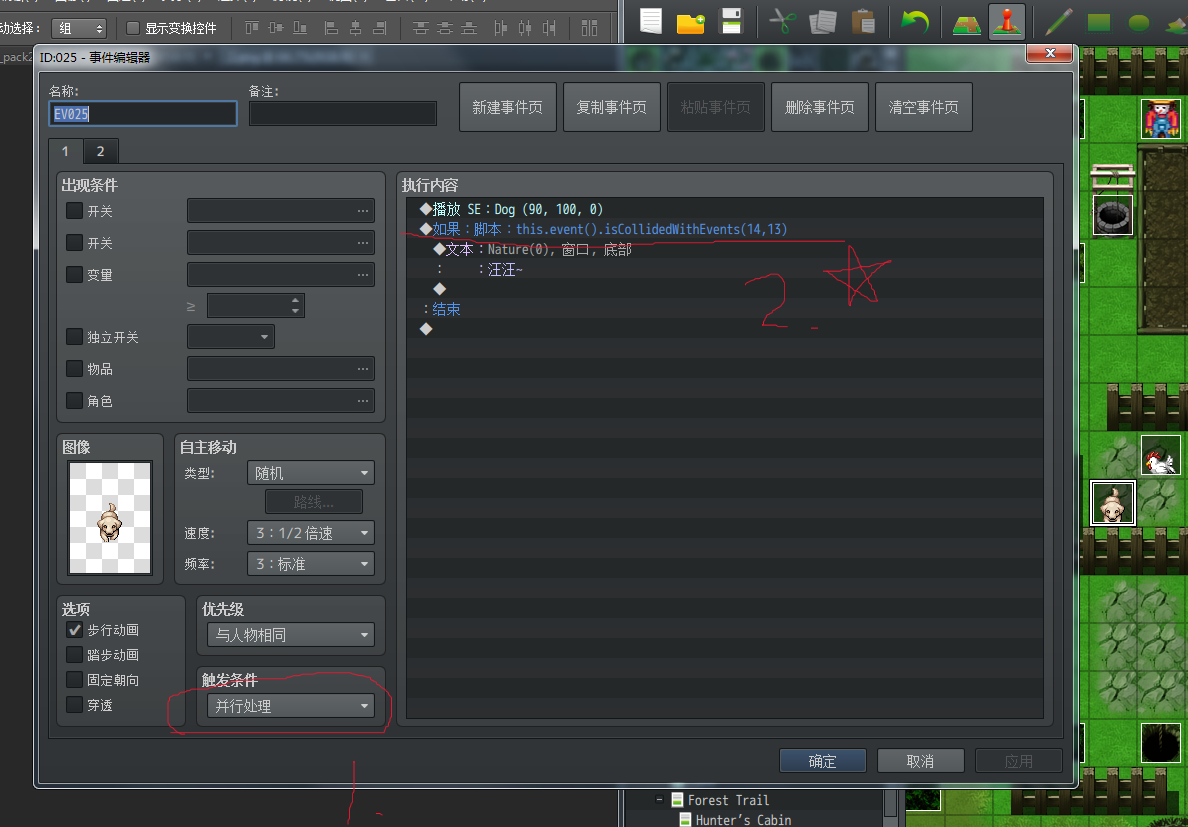Click the dog image preview box
The height and width of the screenshot is (827, 1188).
(110, 517)
